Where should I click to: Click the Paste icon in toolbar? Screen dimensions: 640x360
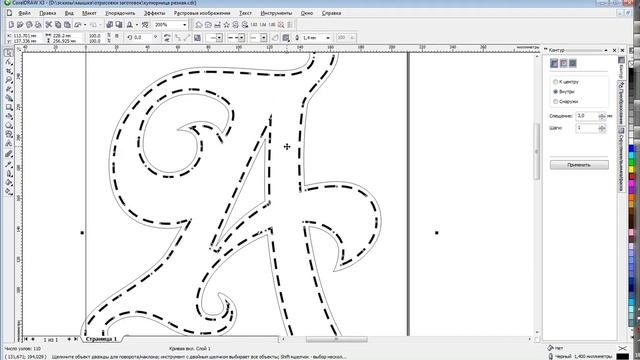[67, 25]
